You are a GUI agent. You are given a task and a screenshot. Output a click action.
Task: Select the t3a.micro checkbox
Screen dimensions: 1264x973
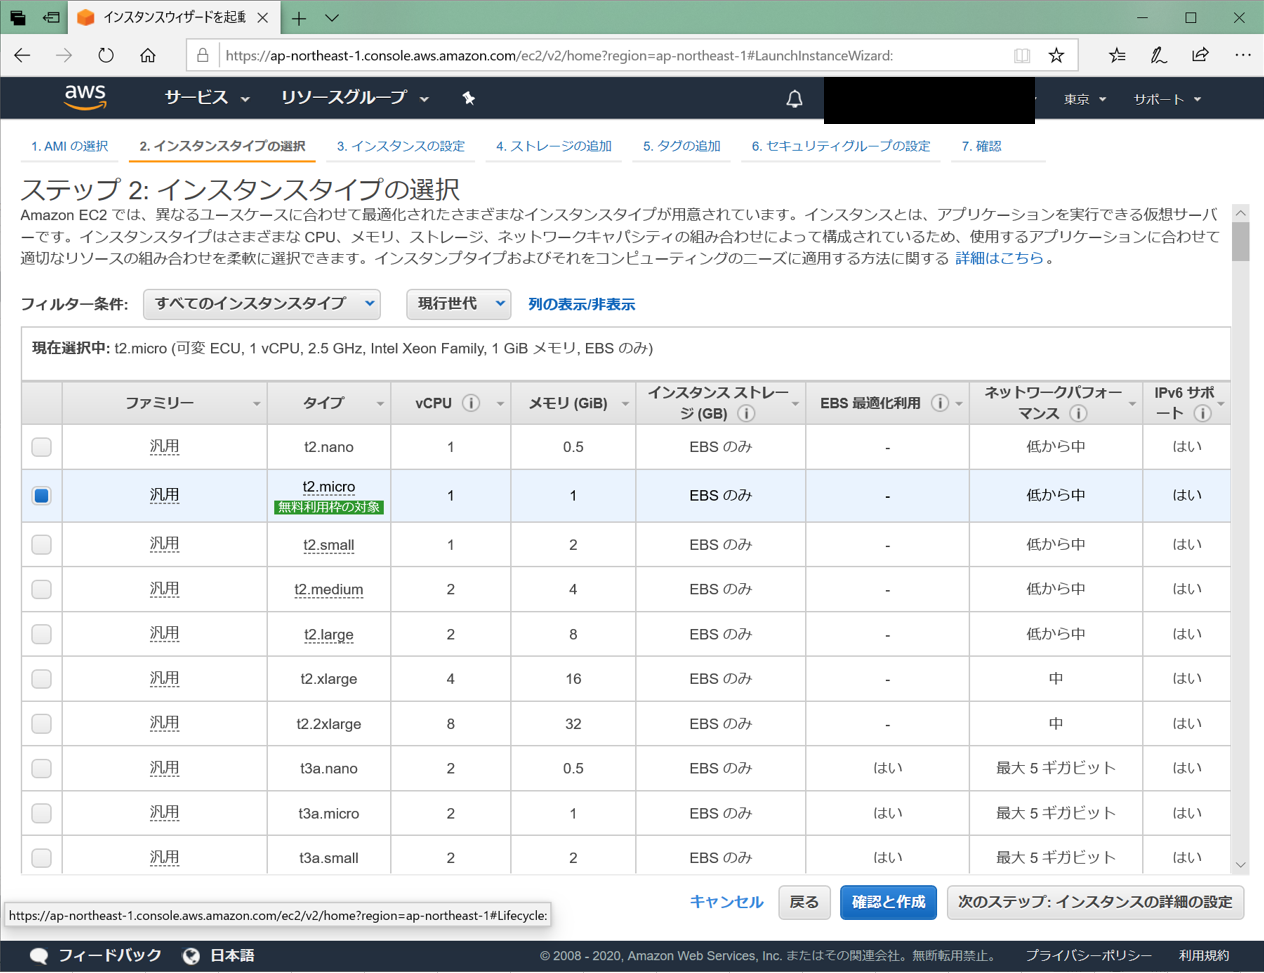click(x=41, y=813)
